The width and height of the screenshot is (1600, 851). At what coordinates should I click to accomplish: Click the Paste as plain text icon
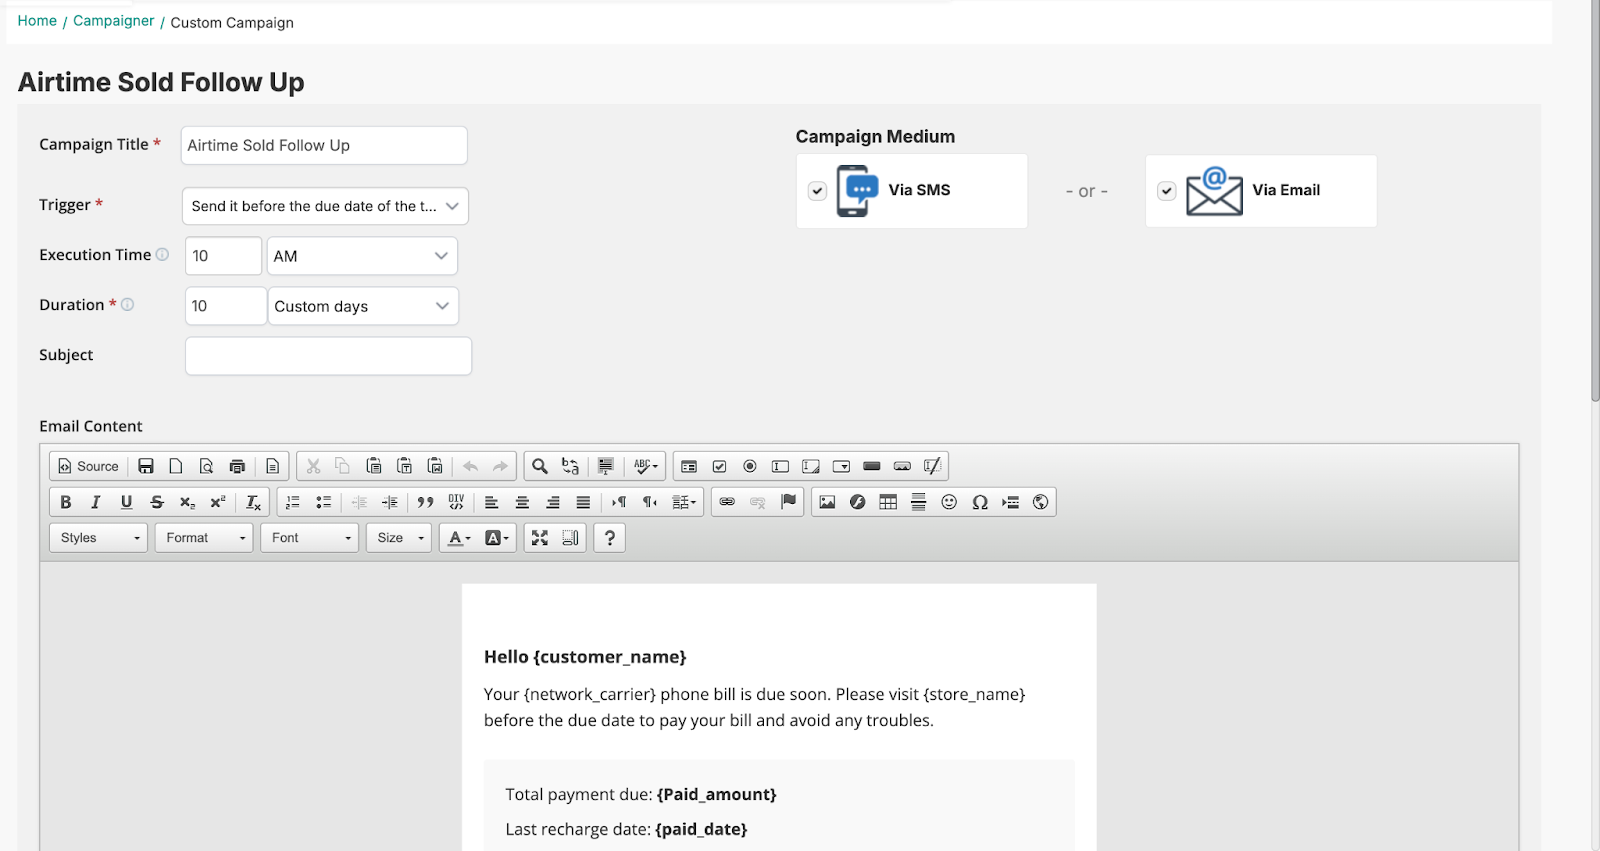pos(404,466)
